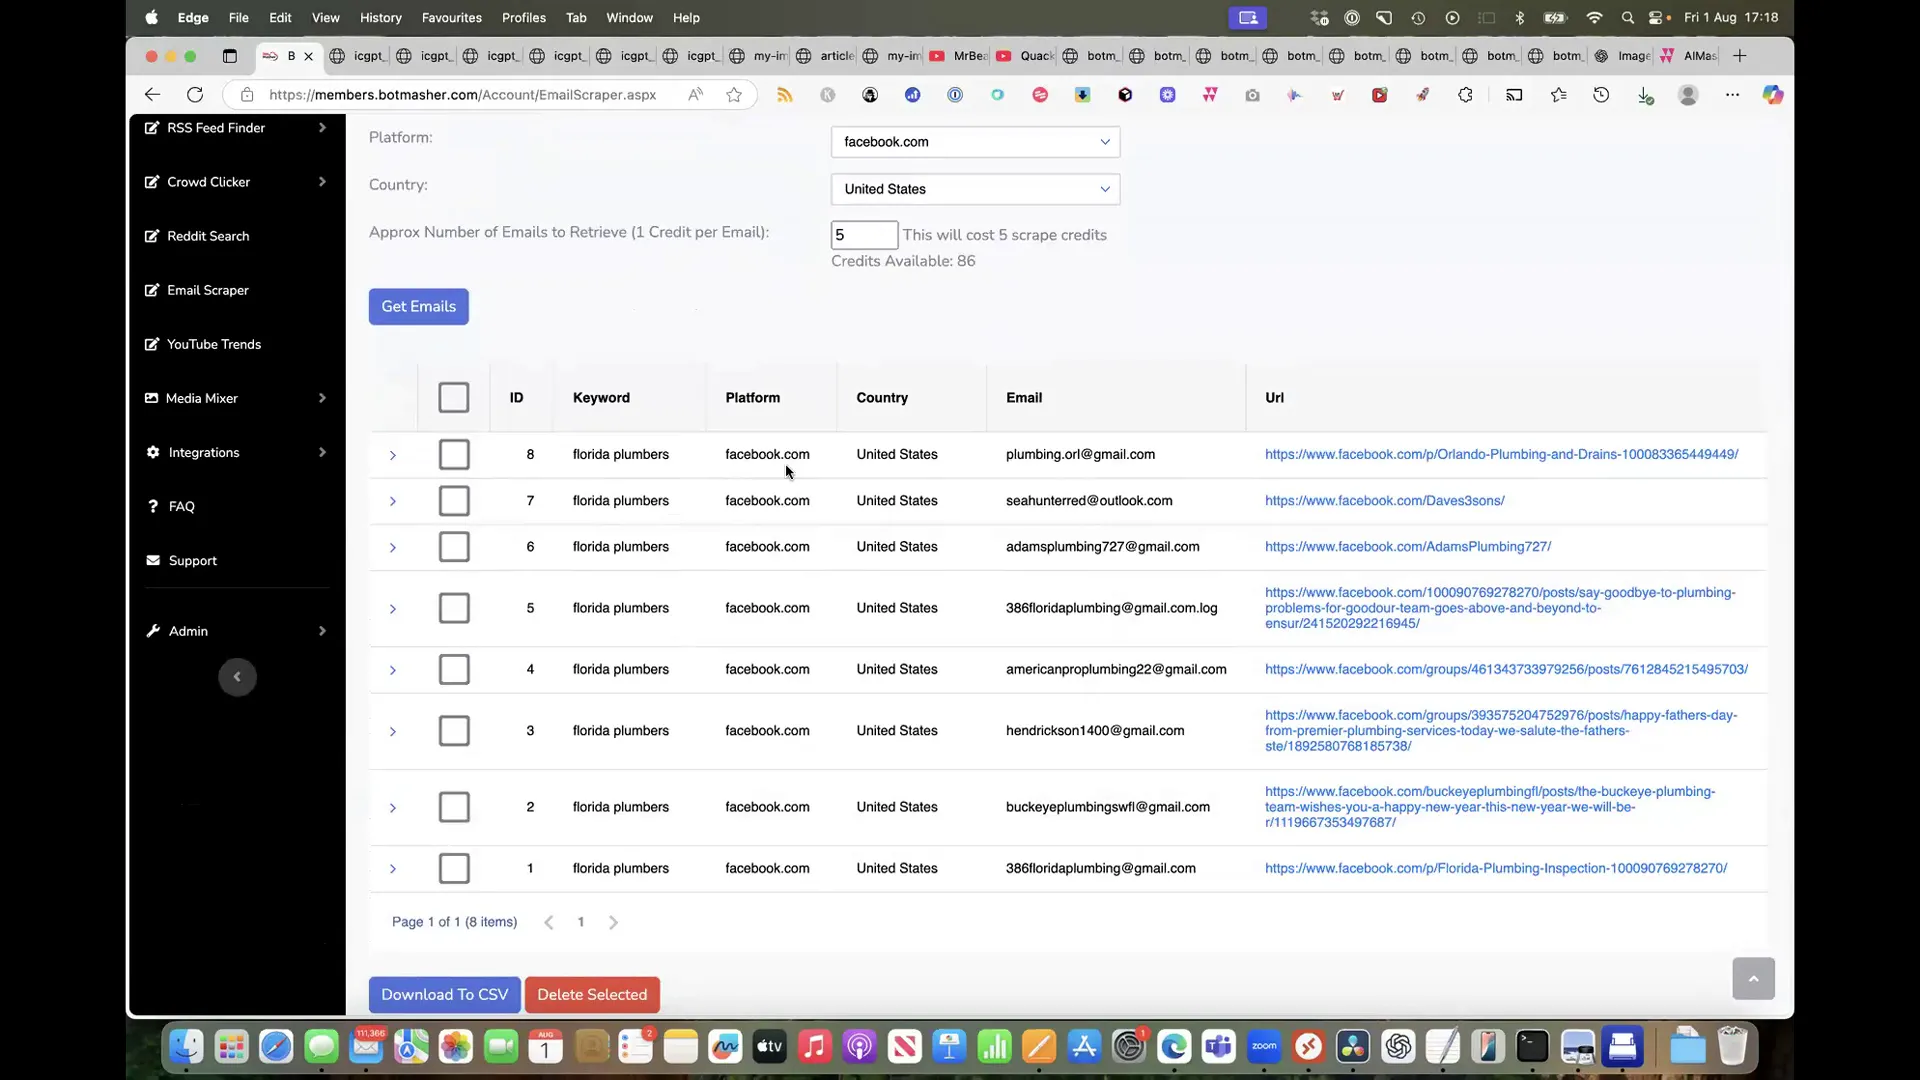The width and height of the screenshot is (1920, 1080).
Task: Expand row details for ID 2
Action: tap(393, 808)
